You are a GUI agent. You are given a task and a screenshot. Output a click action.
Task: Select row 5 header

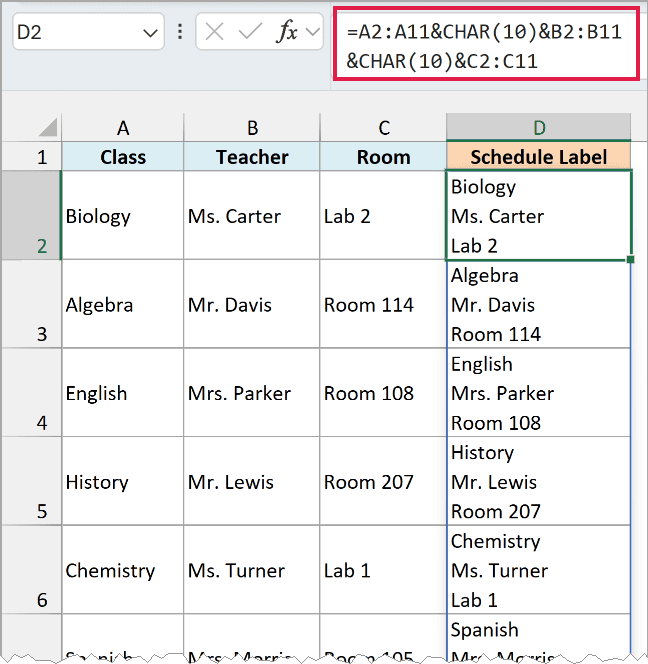[x=31, y=481]
